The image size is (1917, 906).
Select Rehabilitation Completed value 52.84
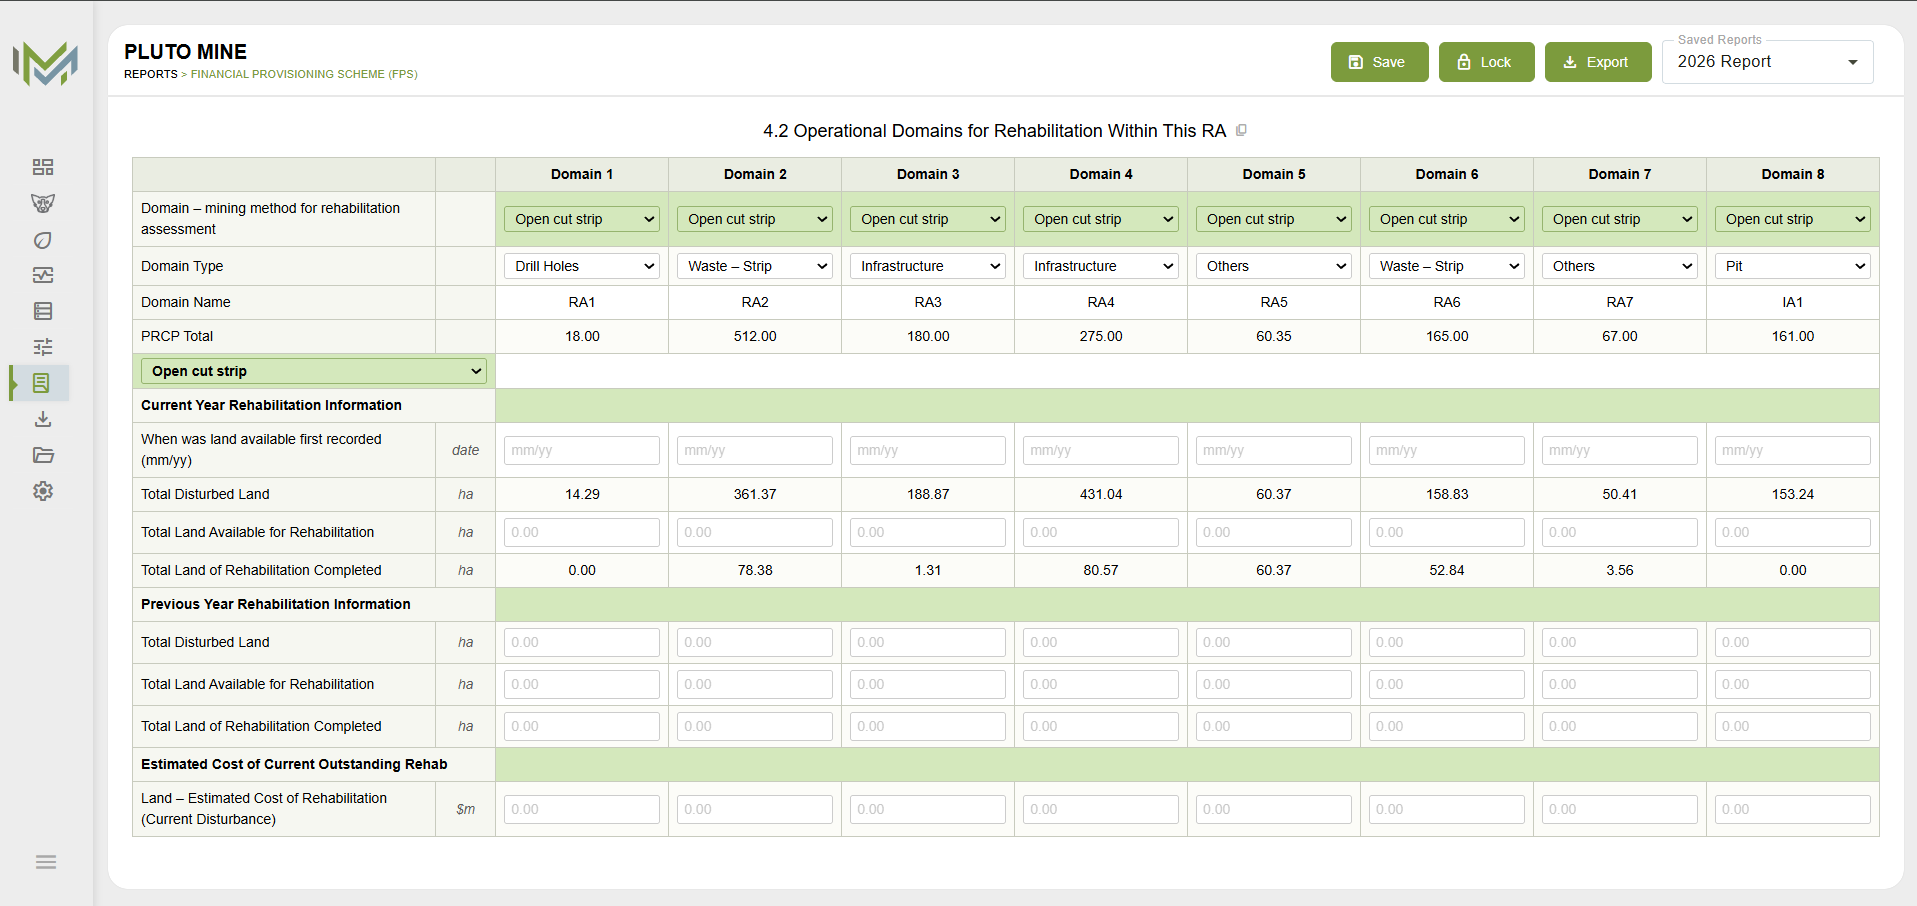pyautogui.click(x=1447, y=570)
